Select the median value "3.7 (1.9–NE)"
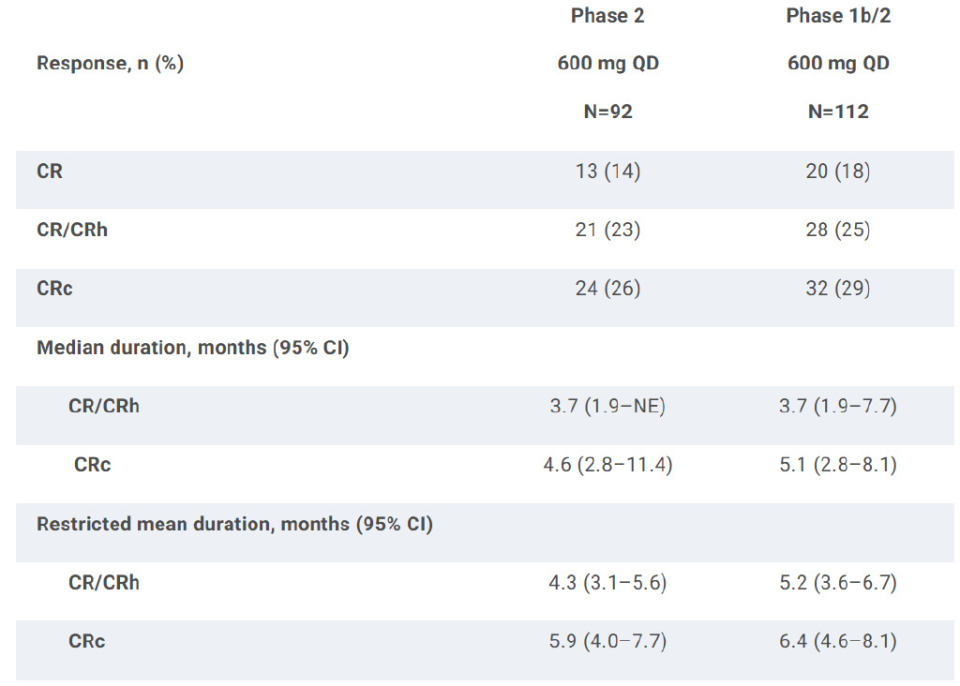 click(x=608, y=407)
